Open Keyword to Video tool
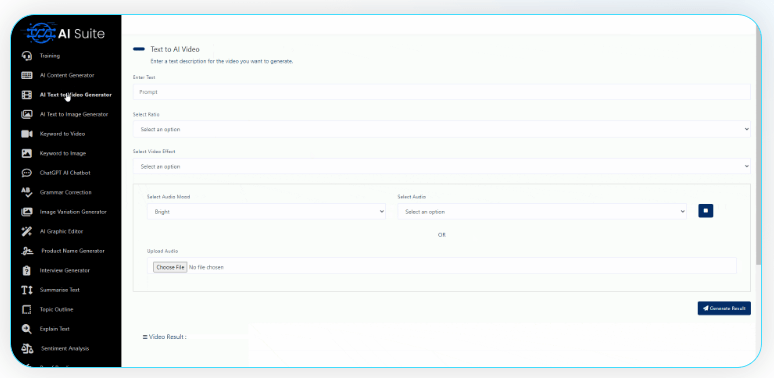 pyautogui.click(x=62, y=134)
